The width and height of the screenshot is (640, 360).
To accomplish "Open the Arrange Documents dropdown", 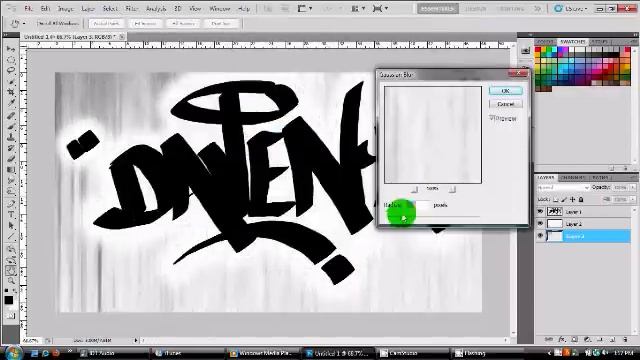I will (x=358, y=9).
